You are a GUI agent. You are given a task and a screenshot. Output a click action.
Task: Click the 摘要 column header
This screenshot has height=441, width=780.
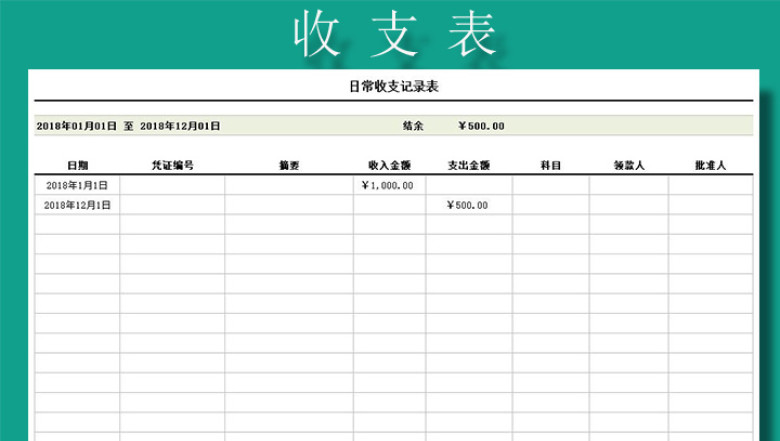[289, 166]
